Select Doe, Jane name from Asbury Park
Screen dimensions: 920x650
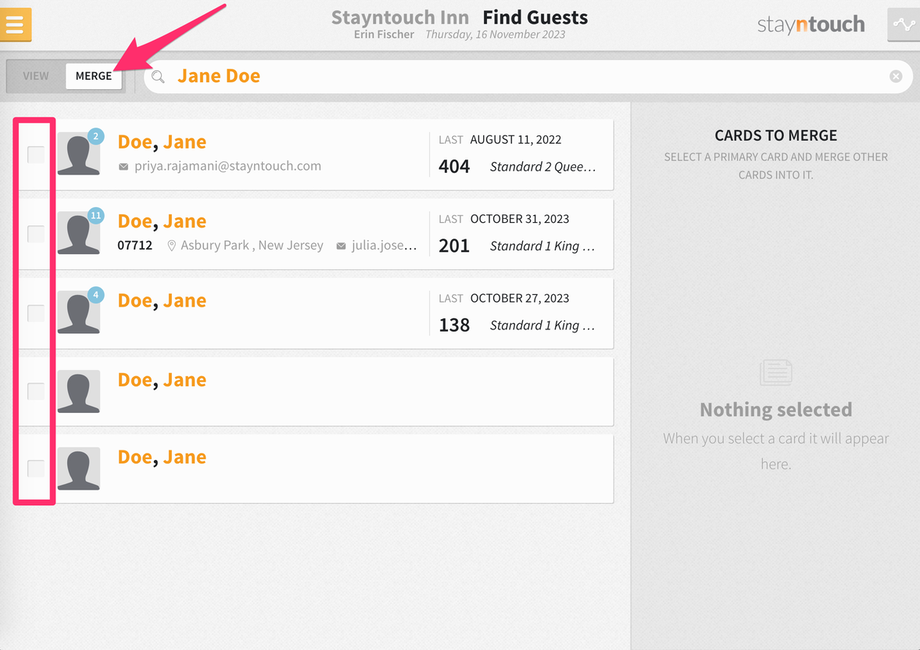[x=162, y=221]
